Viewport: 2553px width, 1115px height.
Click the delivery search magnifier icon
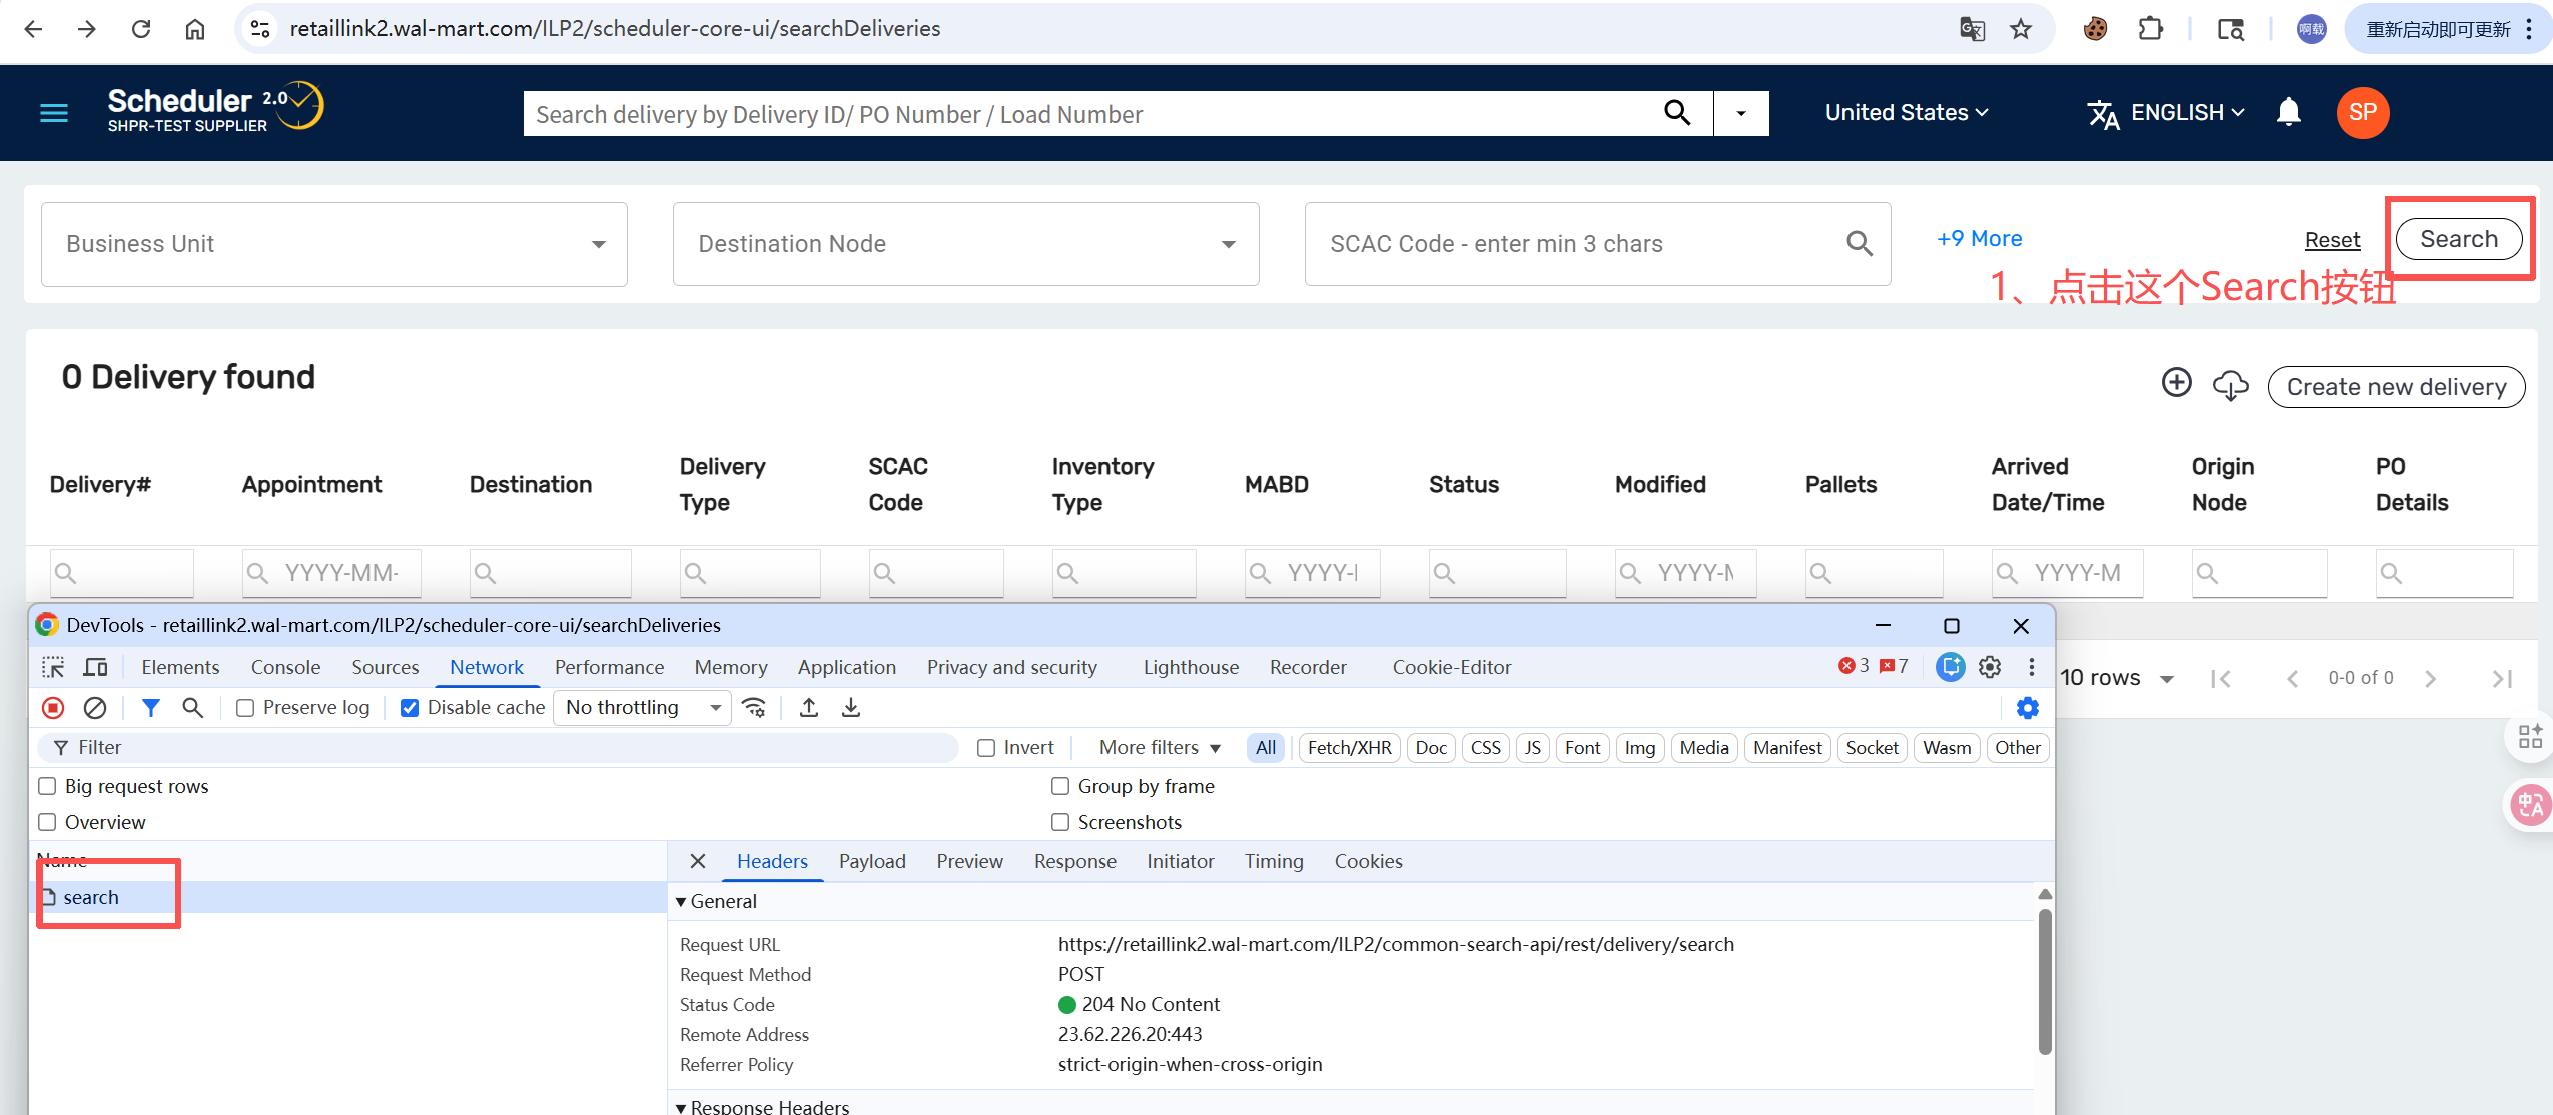[x=1677, y=113]
